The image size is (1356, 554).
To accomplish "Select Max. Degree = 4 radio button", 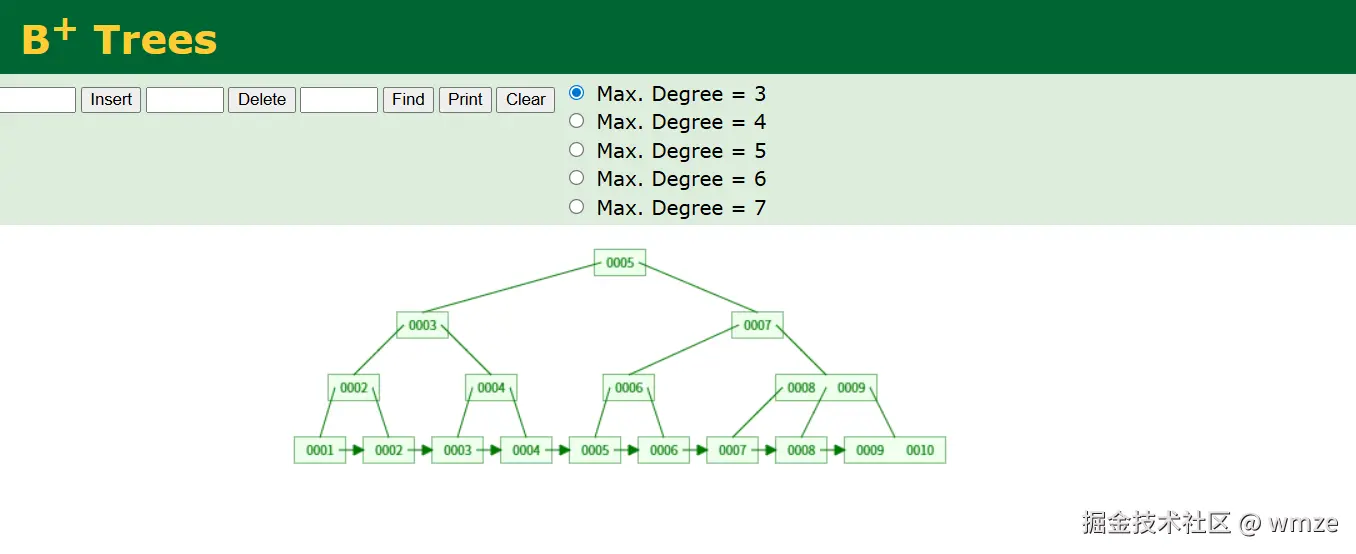I will 576,121.
